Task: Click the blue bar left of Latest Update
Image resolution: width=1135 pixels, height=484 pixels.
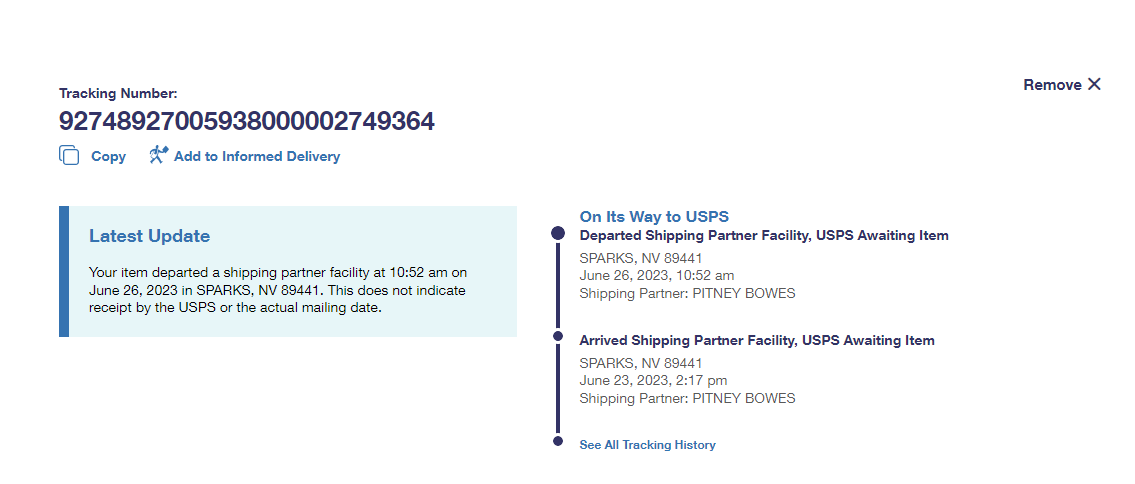Action: [x=64, y=271]
